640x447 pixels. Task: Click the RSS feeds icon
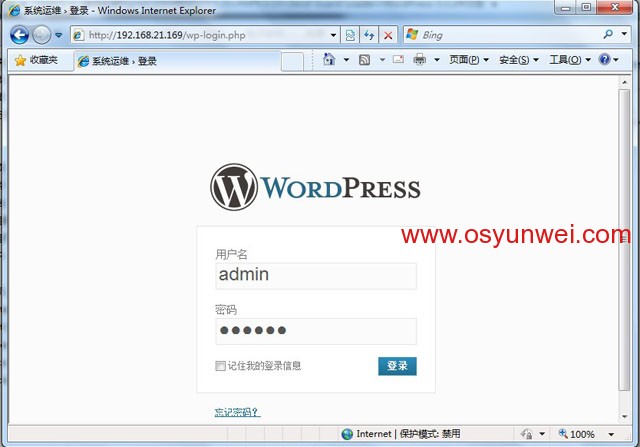[364, 60]
